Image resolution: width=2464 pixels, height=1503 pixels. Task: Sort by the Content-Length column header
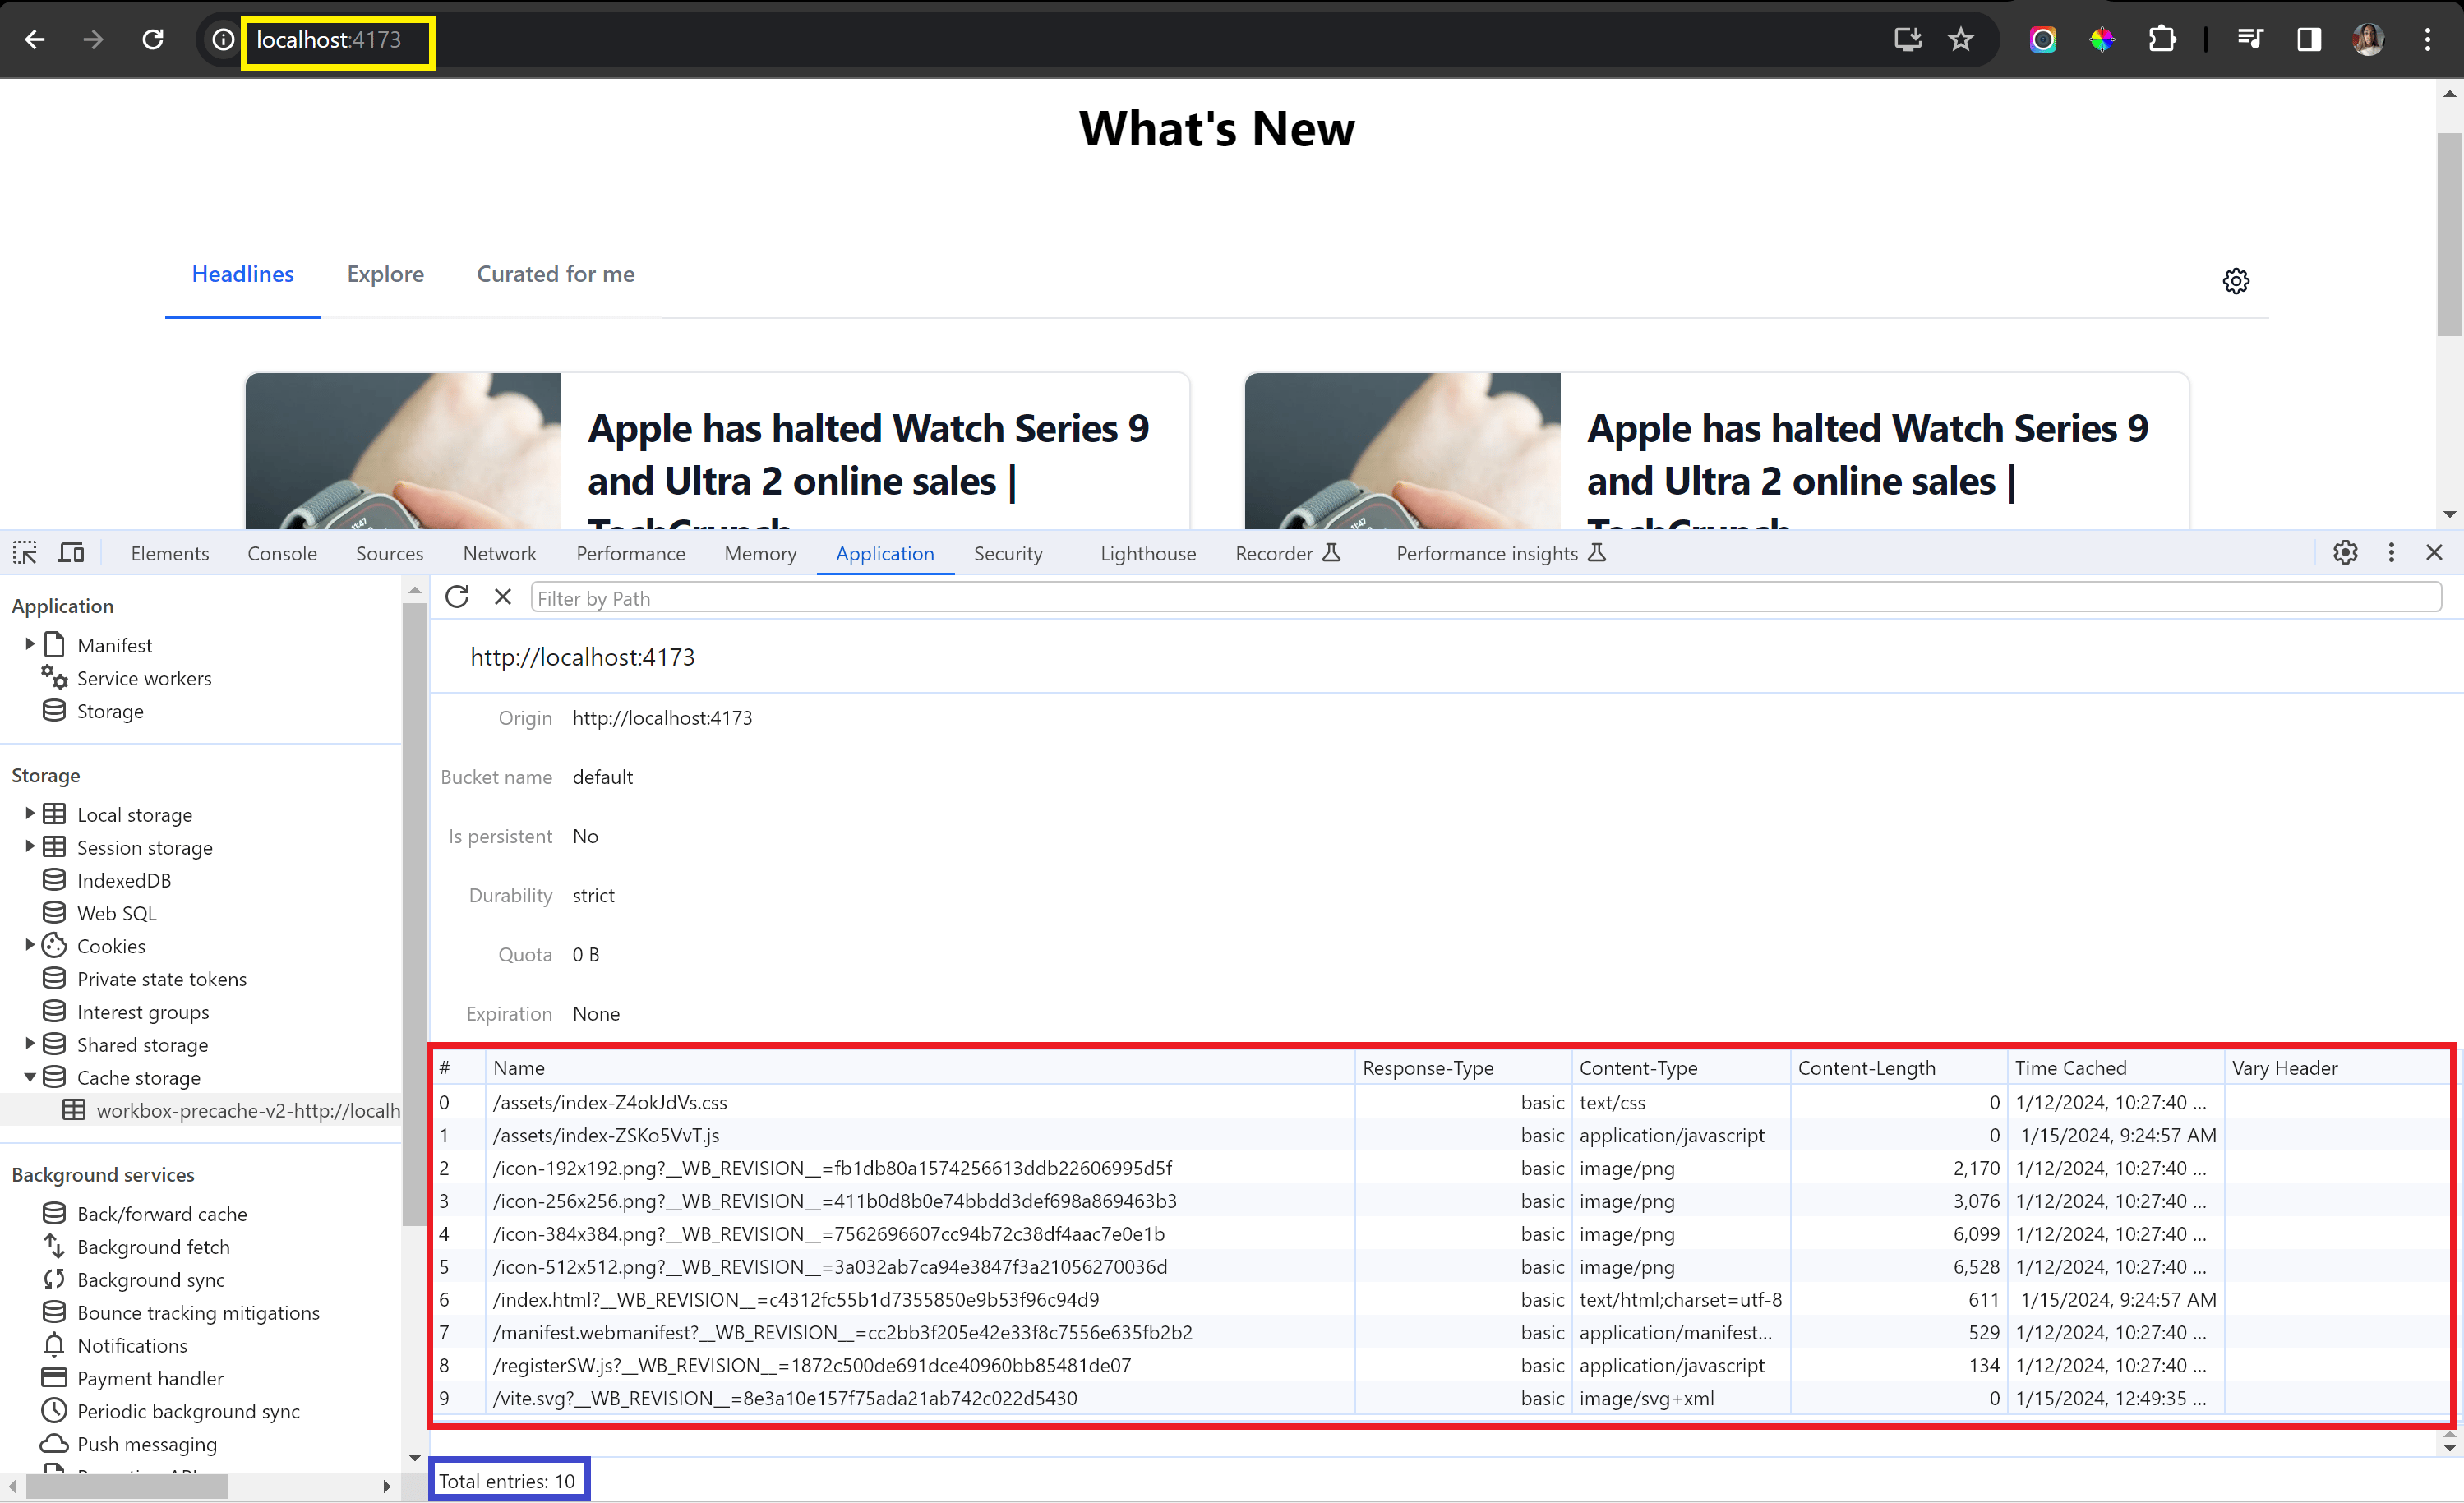point(1898,1068)
